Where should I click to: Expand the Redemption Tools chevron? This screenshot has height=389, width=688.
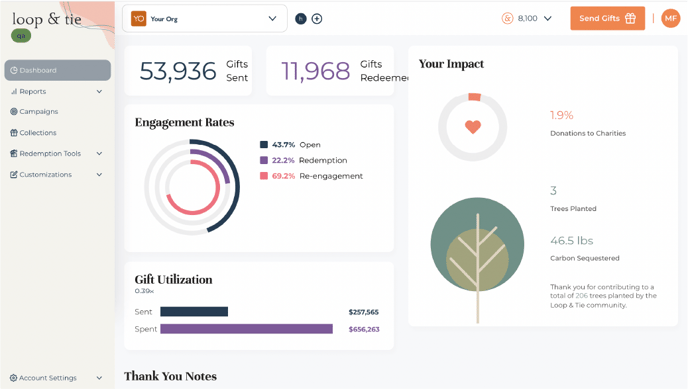pos(99,153)
